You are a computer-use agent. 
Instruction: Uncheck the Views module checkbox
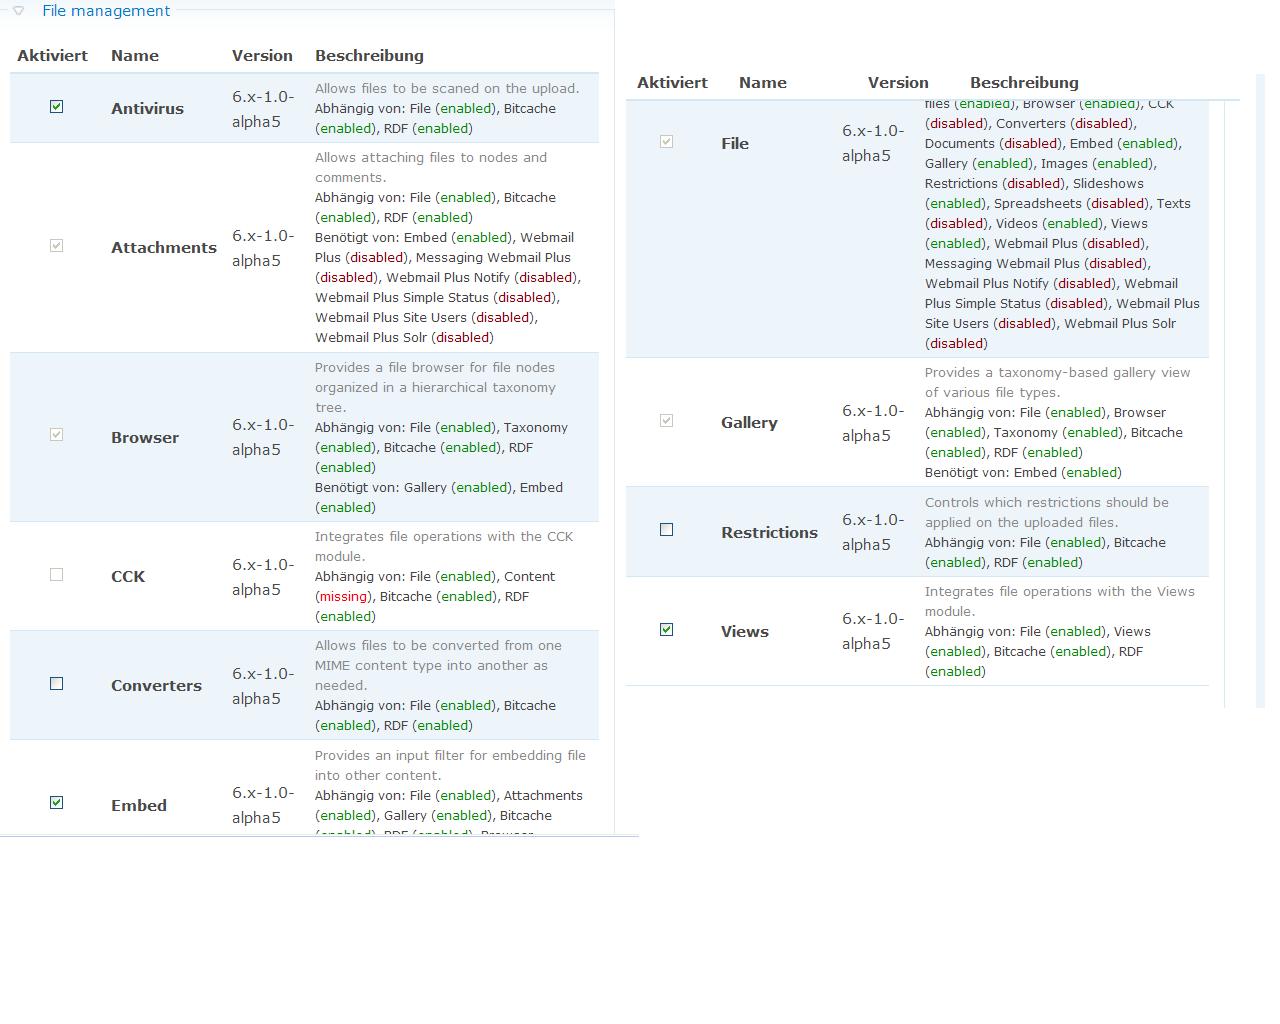pos(667,630)
